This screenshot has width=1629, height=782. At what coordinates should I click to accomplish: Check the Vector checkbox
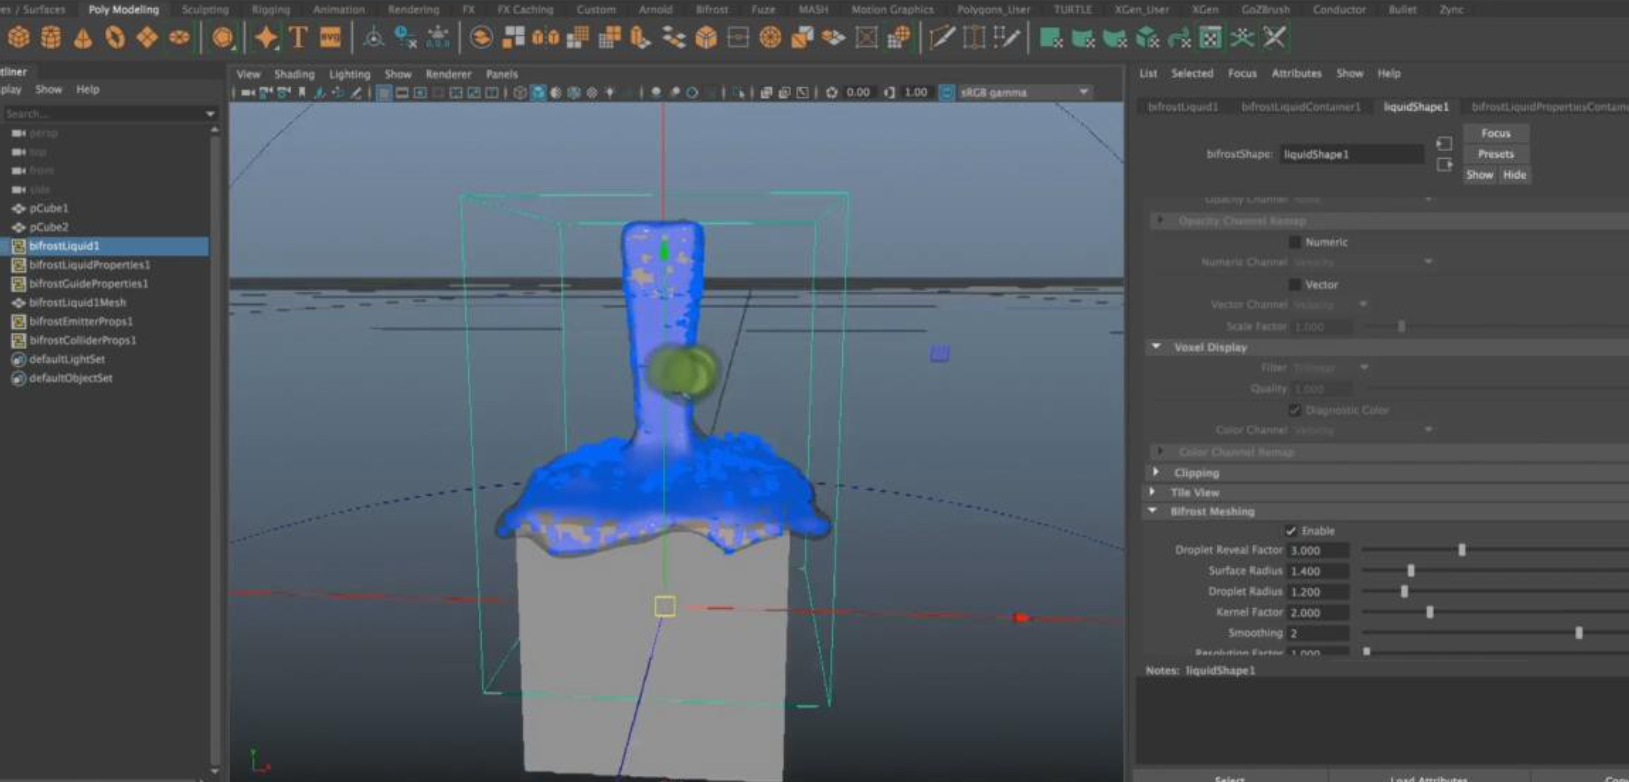tap(1295, 285)
